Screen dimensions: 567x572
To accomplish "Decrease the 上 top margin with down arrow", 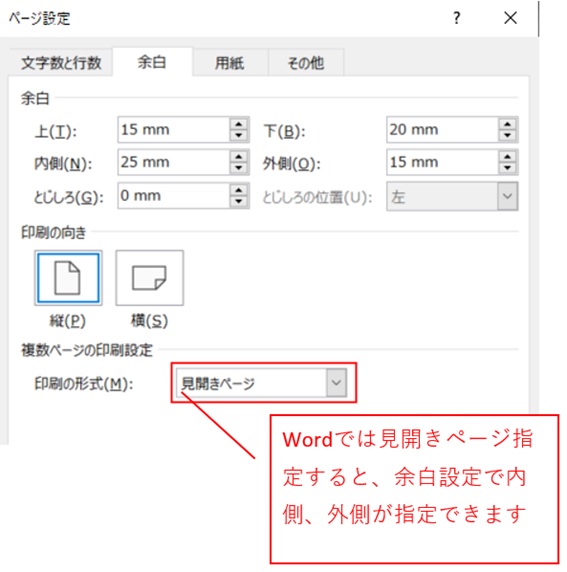I will [239, 136].
